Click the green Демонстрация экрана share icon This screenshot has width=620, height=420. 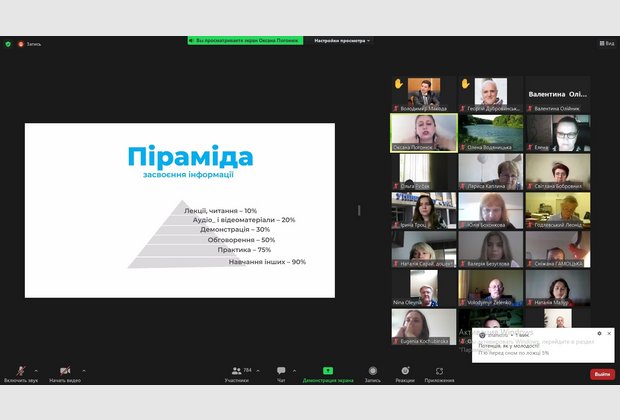(326, 371)
